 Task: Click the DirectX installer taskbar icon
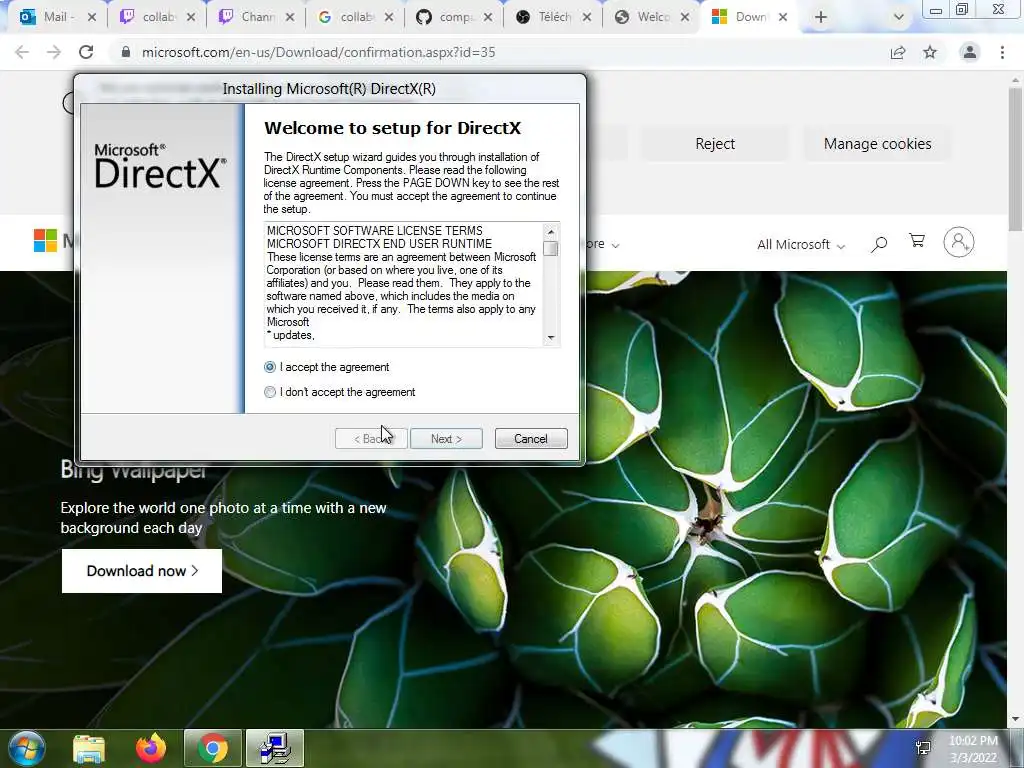click(275, 748)
